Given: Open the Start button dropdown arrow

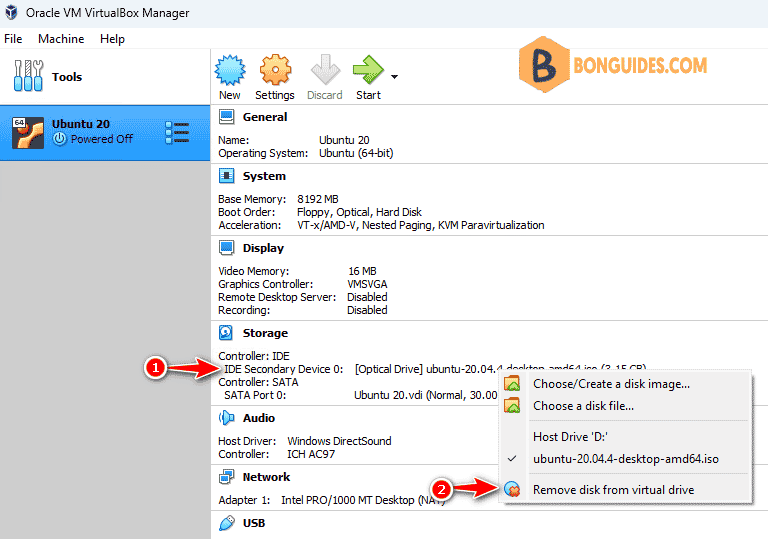Looking at the screenshot, I should (x=394, y=77).
